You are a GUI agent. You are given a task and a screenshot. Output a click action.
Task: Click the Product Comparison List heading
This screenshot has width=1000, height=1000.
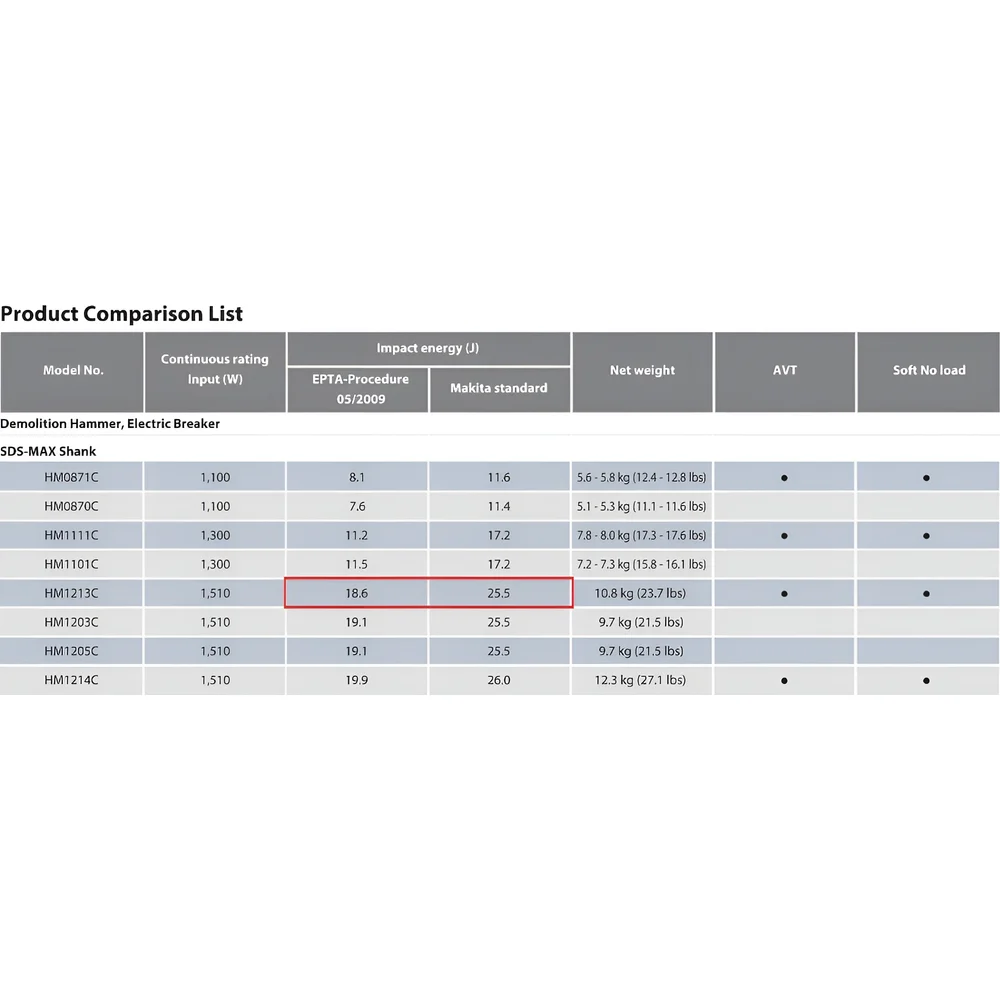(122, 314)
